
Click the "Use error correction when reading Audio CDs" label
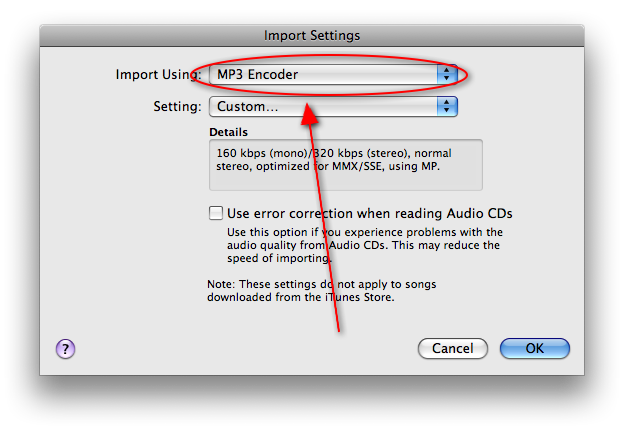pyautogui.click(x=369, y=214)
